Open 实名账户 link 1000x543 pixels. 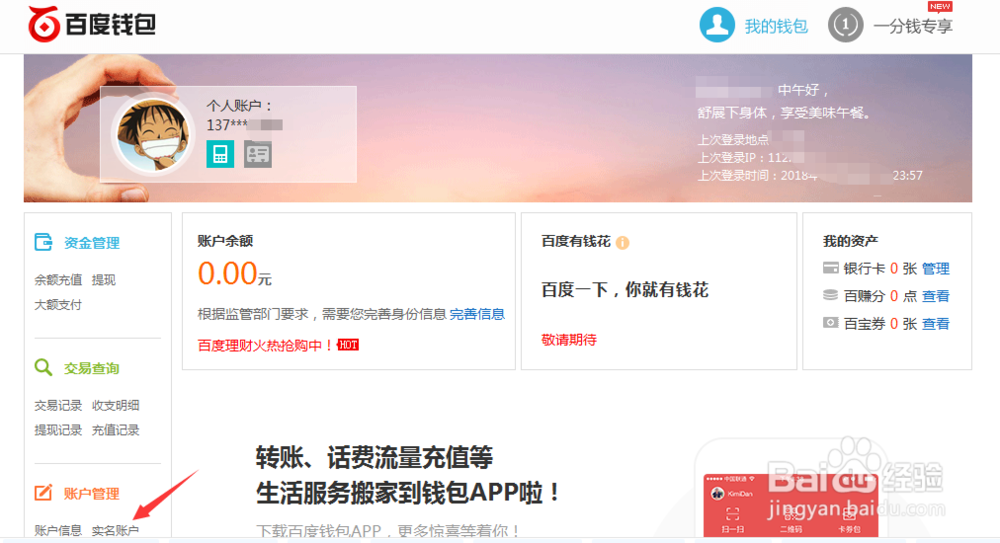point(115,530)
